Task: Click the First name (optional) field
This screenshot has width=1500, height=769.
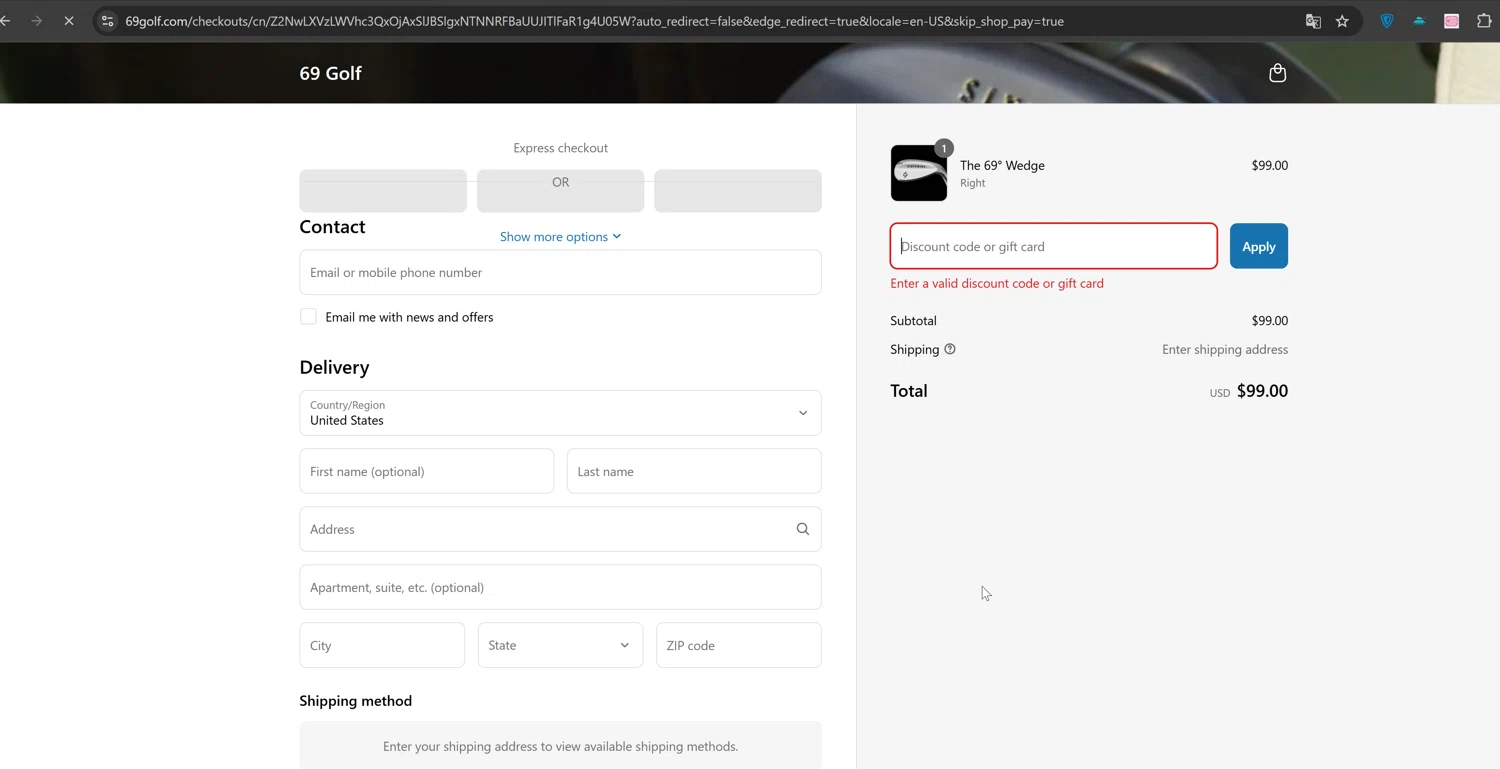Action: [426, 471]
